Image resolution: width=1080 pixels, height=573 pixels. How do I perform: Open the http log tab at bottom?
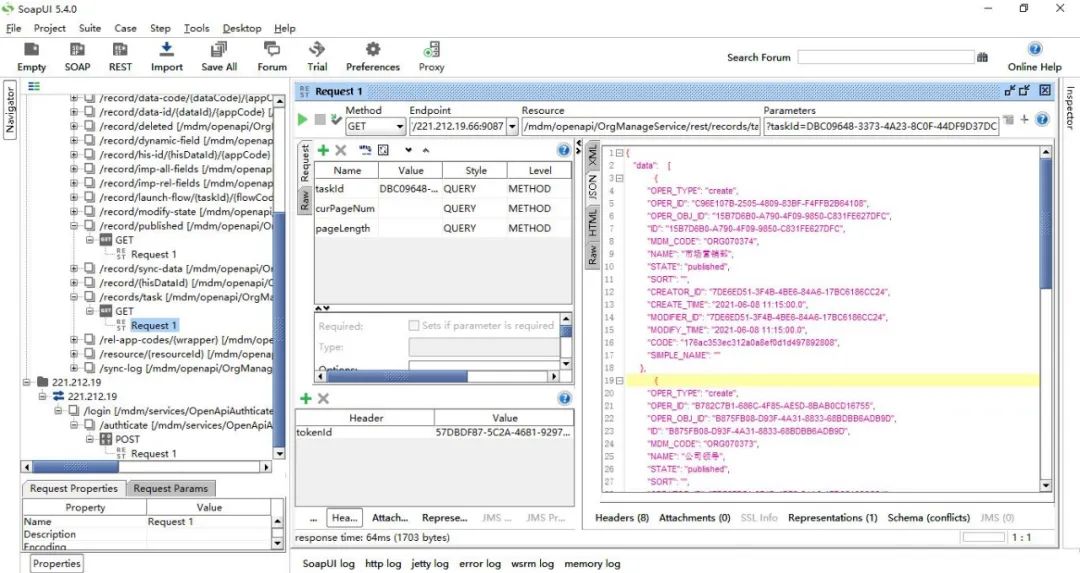point(383,564)
